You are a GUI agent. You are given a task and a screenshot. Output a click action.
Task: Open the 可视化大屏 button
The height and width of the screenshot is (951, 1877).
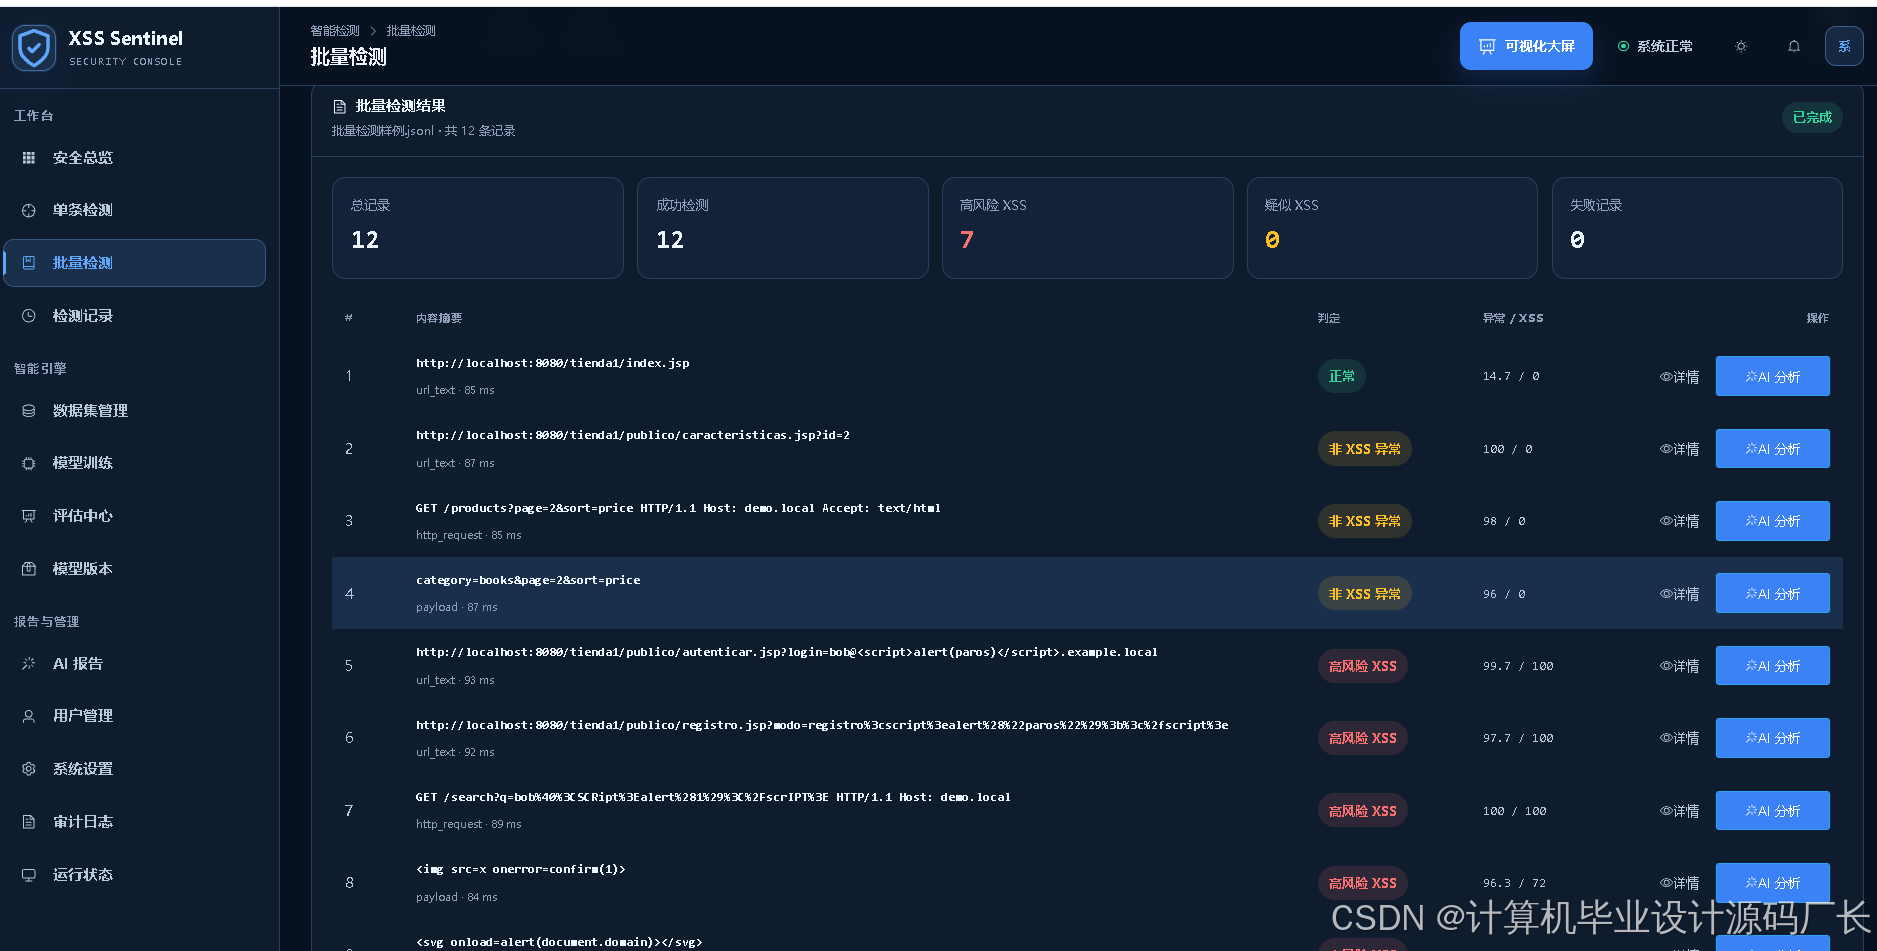1526,46
